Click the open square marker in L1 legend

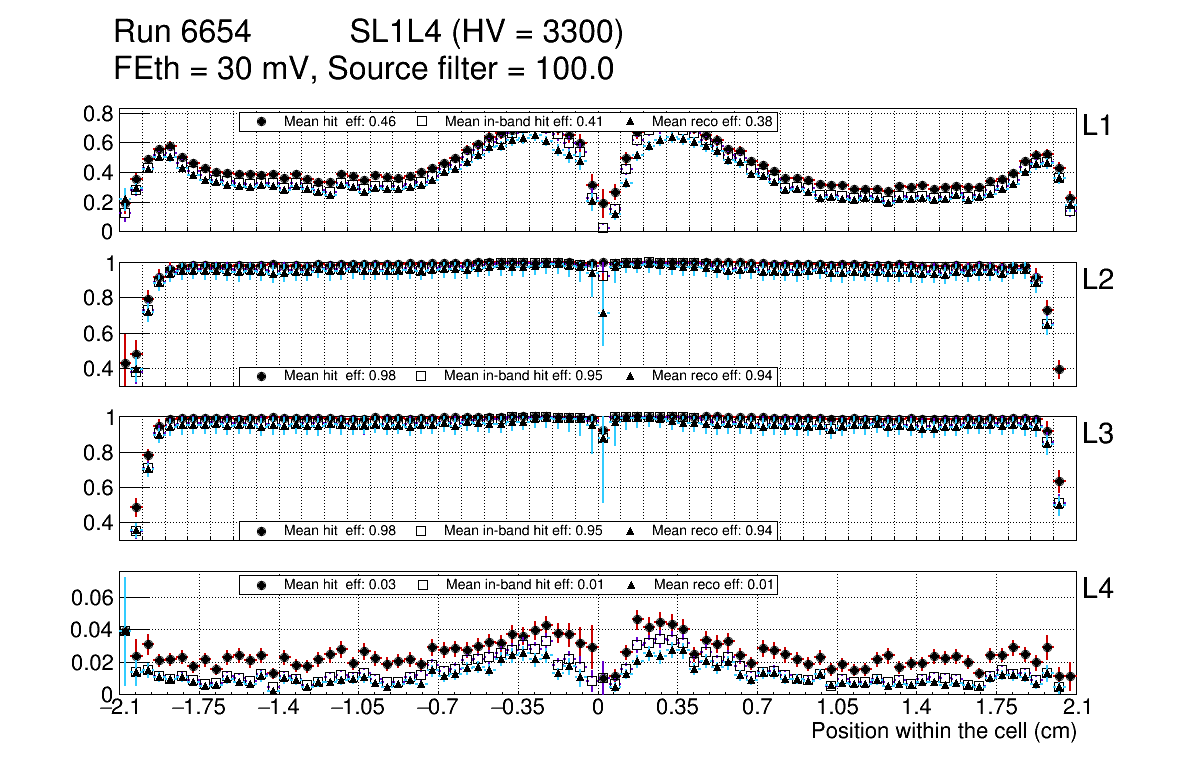[422, 121]
